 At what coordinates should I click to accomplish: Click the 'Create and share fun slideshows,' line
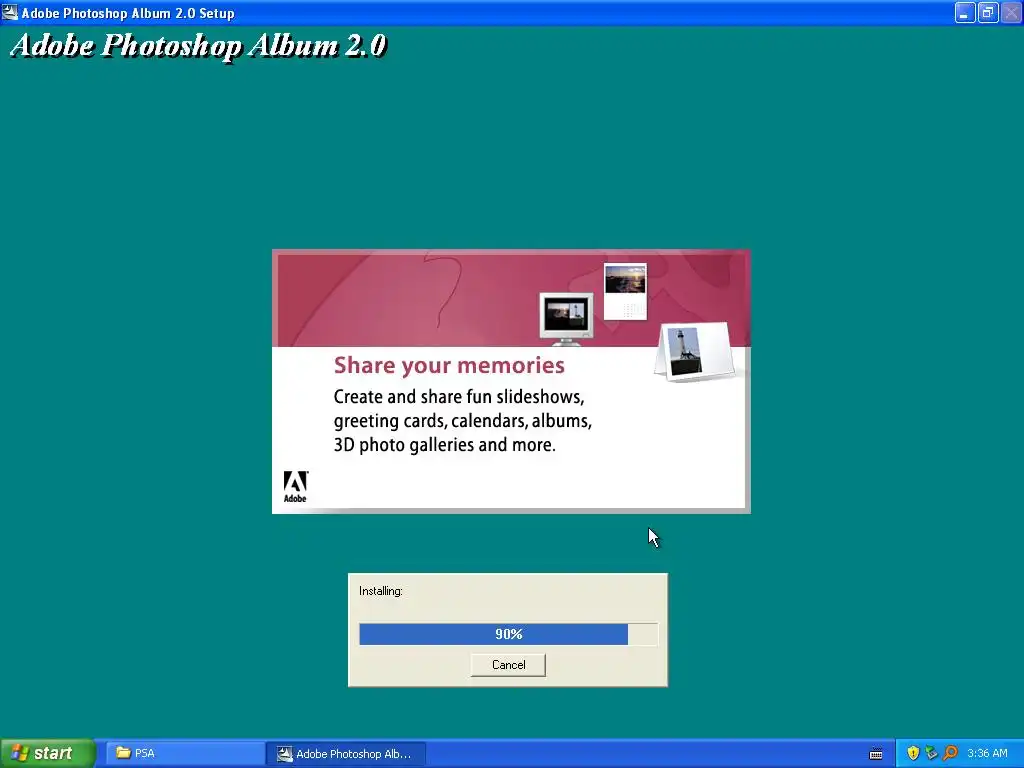click(x=459, y=397)
